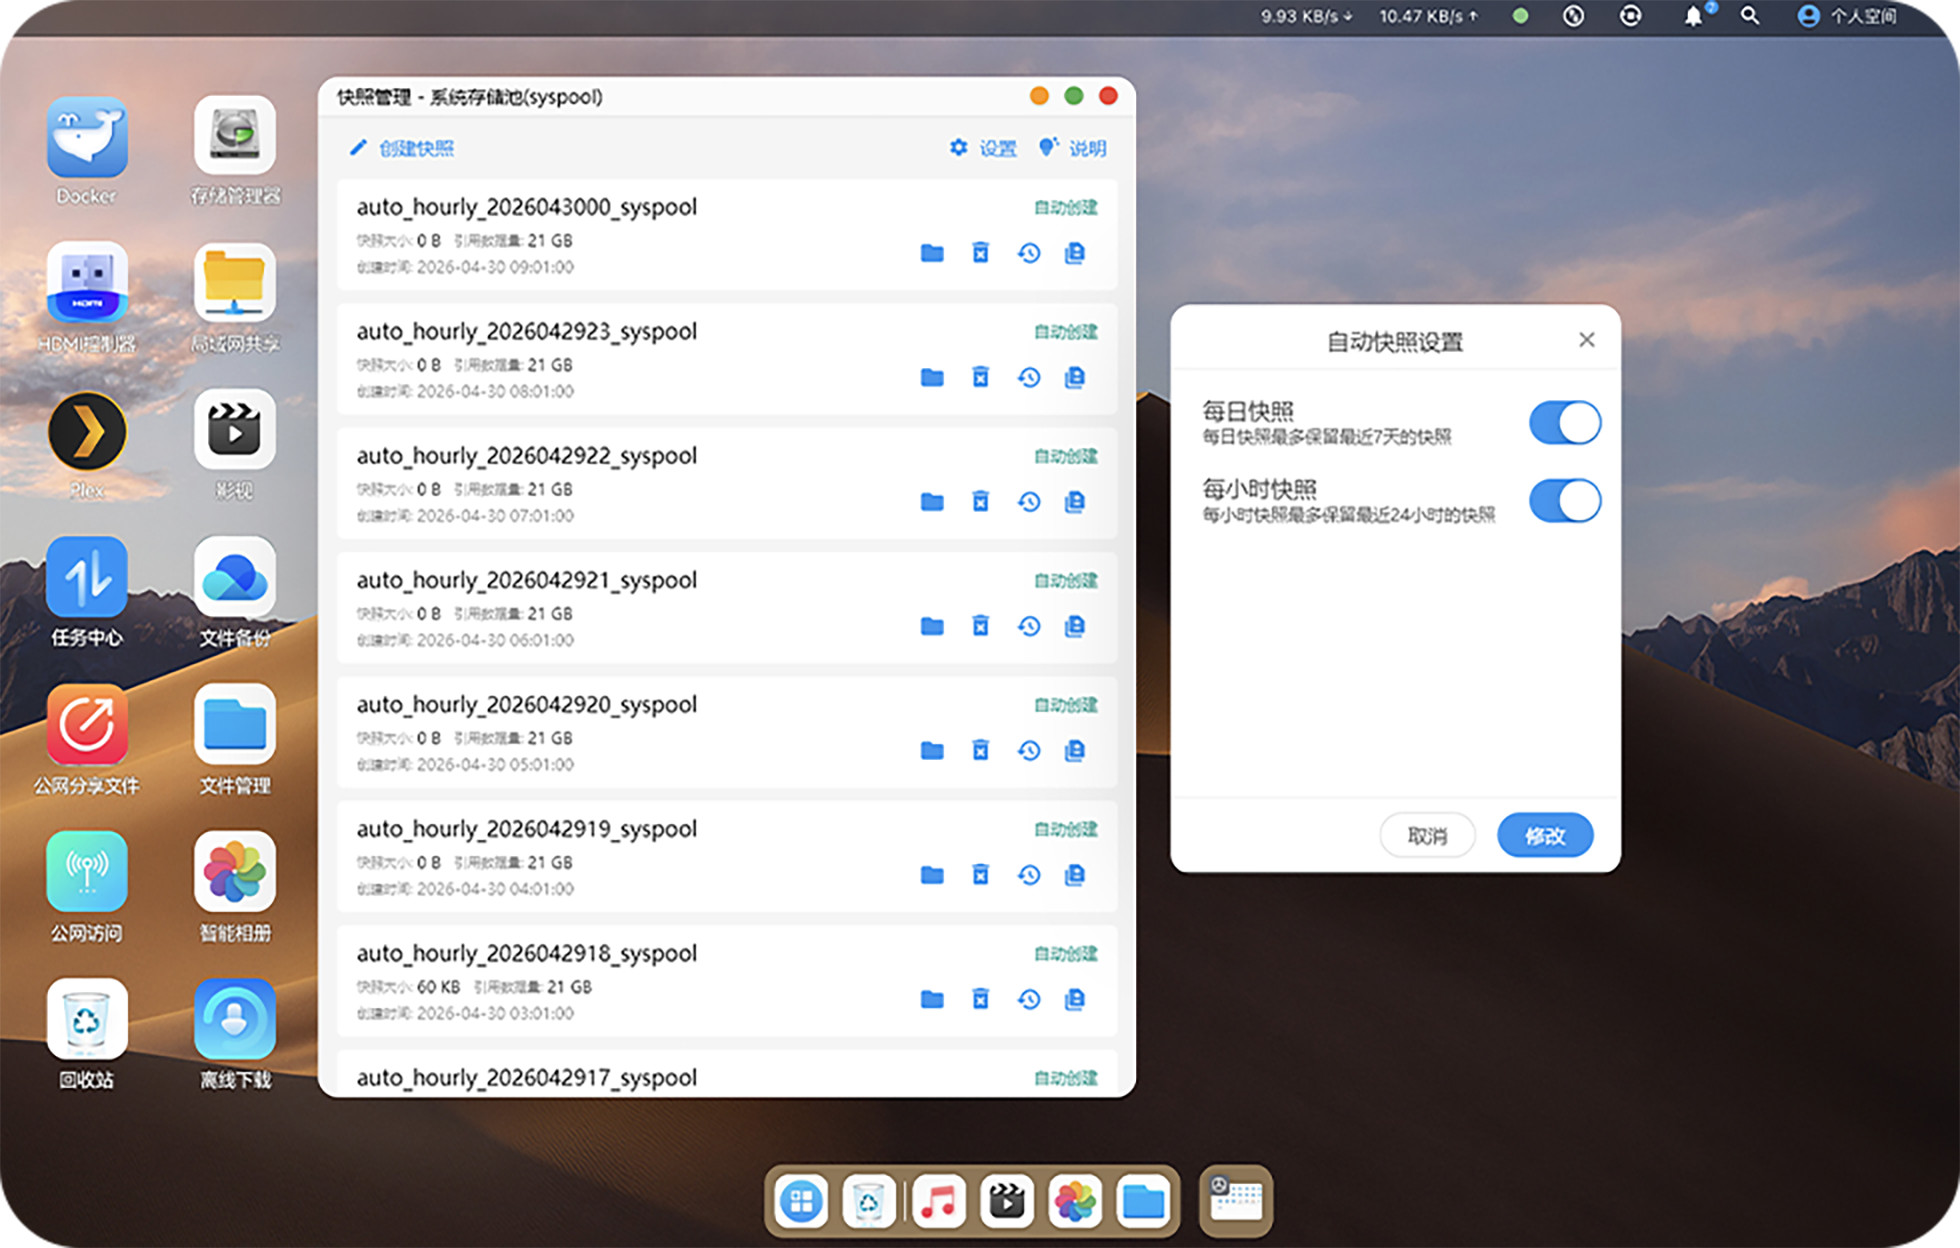Toggle the 每小时快照 switch

tap(1565, 501)
